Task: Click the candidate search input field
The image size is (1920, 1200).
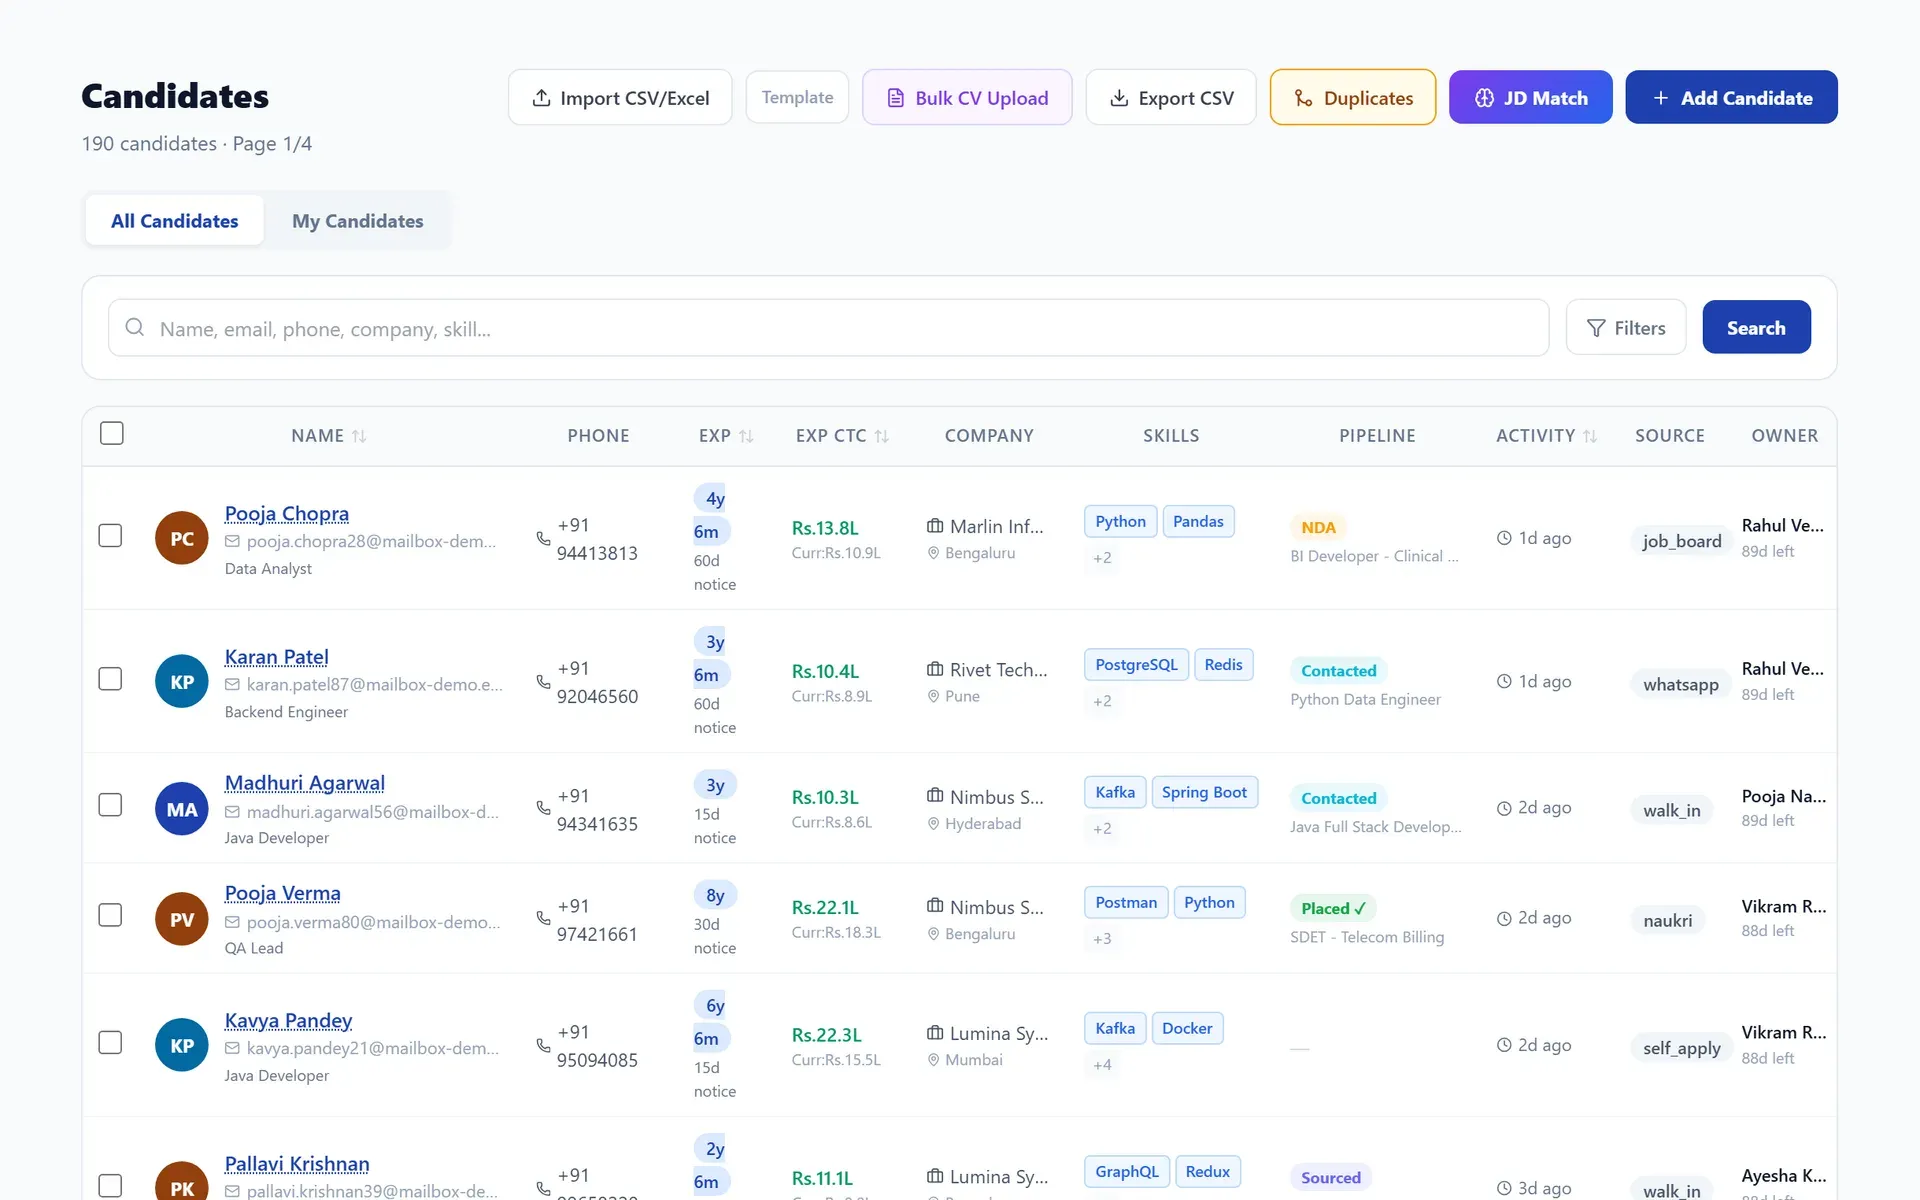Action: click(828, 328)
